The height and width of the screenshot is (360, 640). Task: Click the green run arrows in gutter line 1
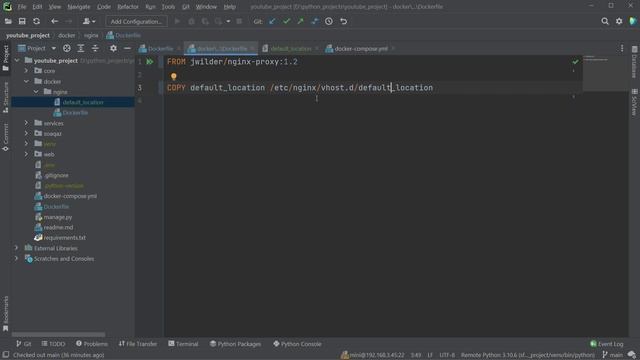150,62
